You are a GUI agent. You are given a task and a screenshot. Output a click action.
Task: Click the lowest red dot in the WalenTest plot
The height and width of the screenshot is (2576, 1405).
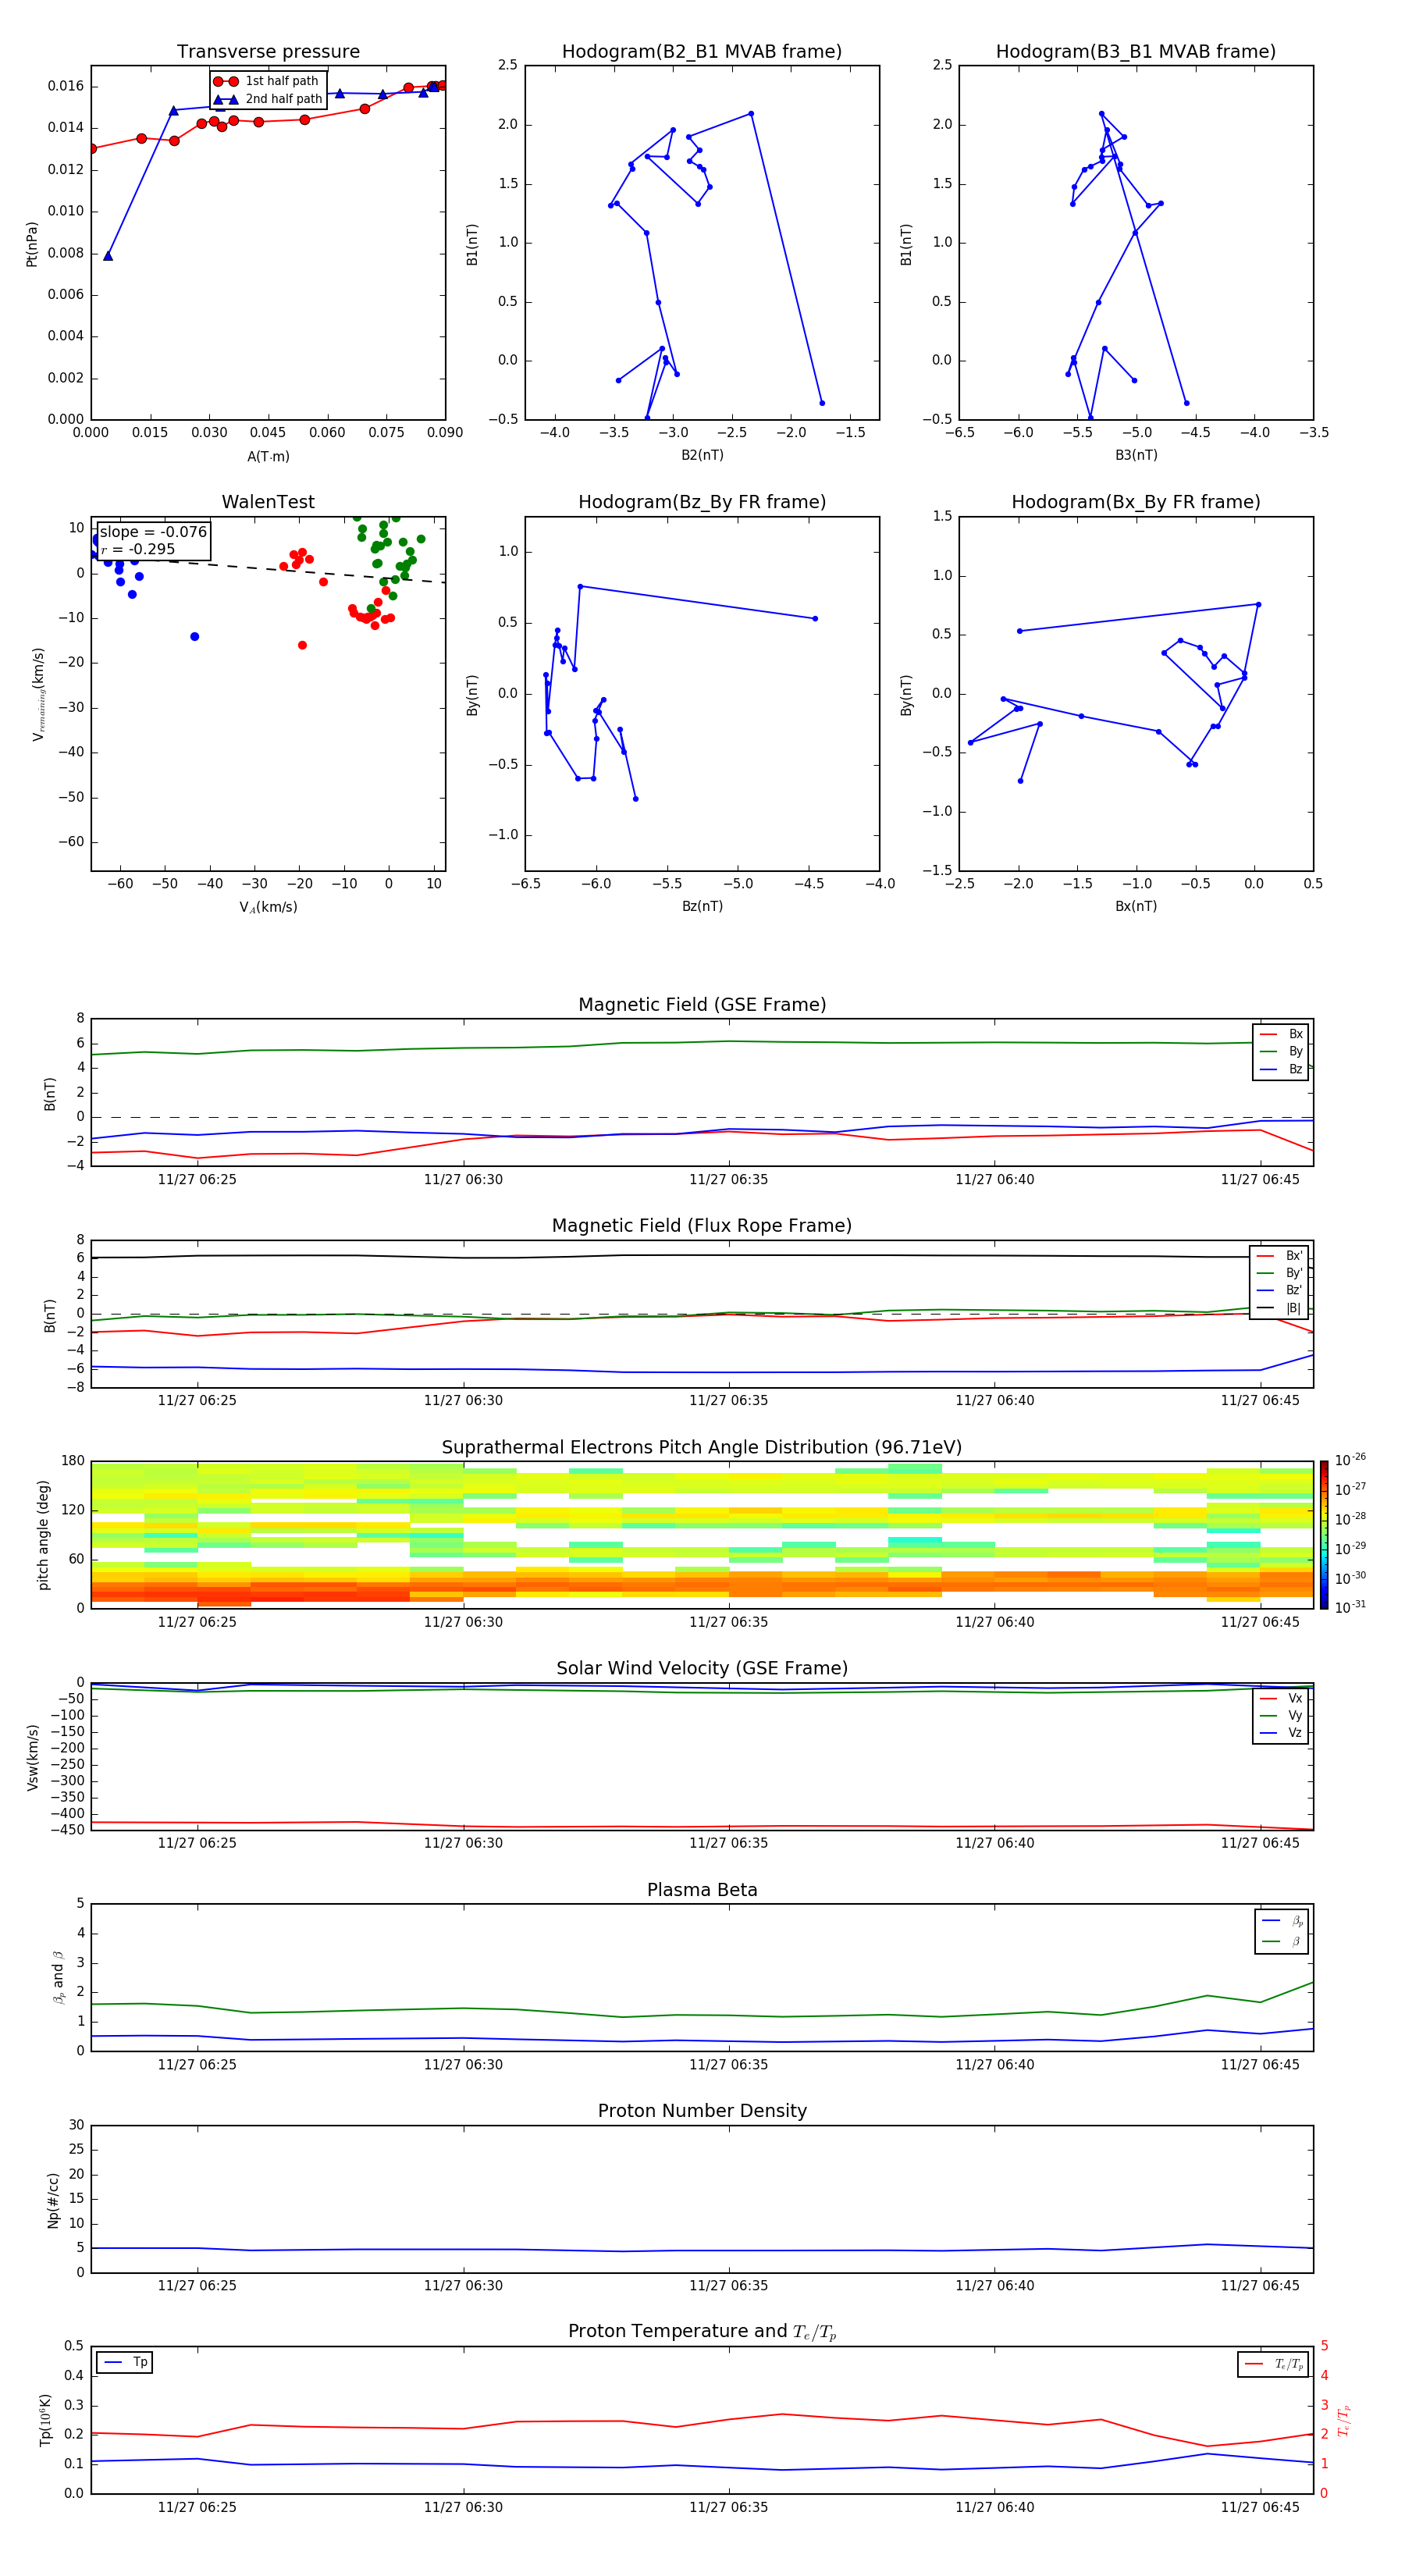tap(302, 645)
